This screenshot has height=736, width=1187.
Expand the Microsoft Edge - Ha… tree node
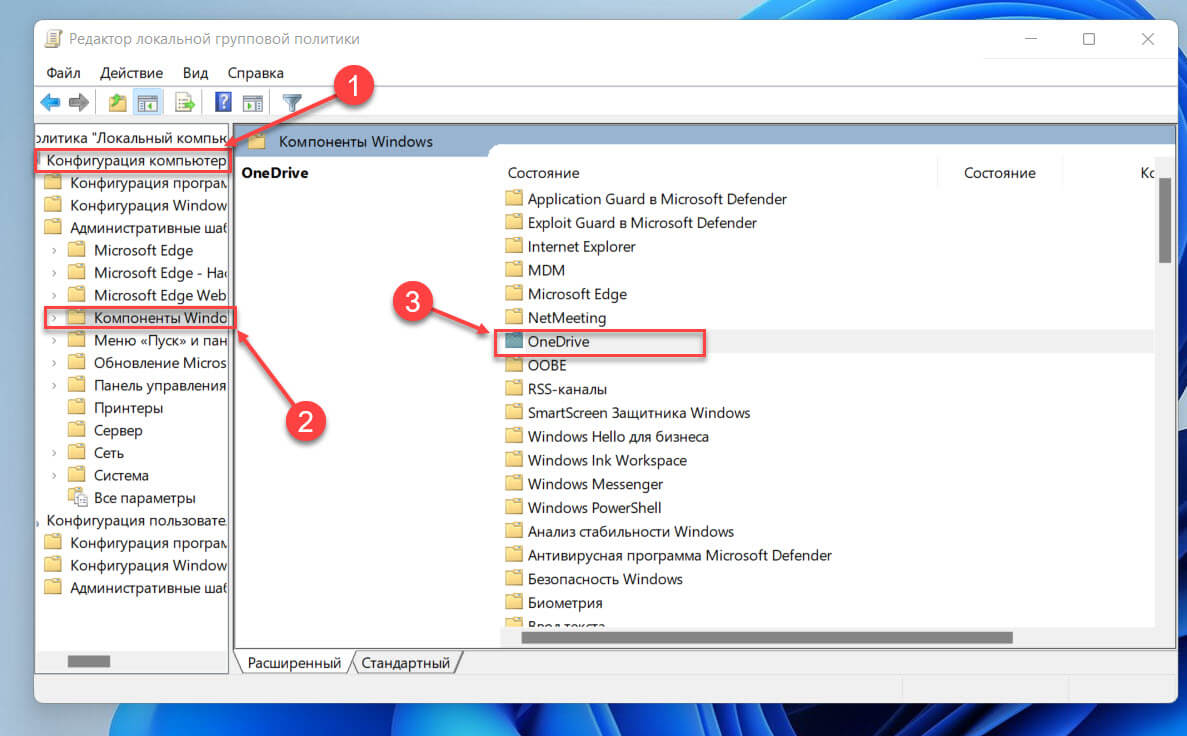point(54,273)
